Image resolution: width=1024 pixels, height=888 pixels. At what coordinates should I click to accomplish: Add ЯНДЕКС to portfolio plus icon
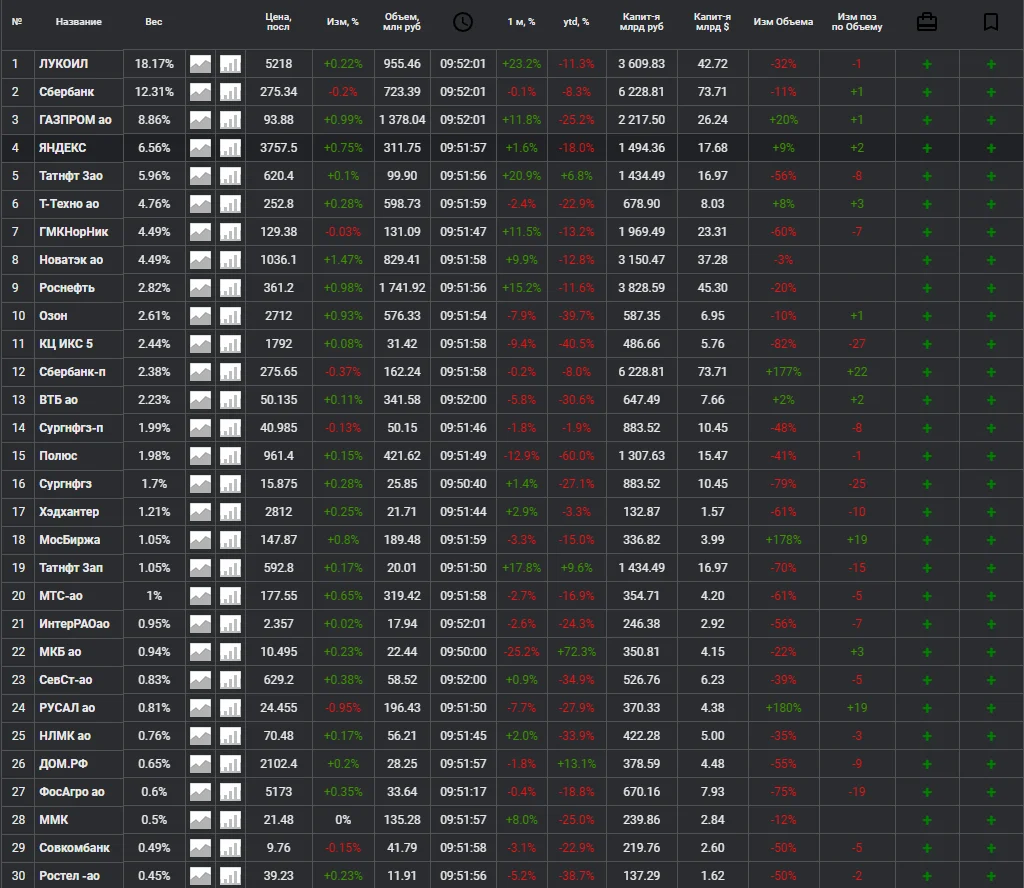click(927, 148)
